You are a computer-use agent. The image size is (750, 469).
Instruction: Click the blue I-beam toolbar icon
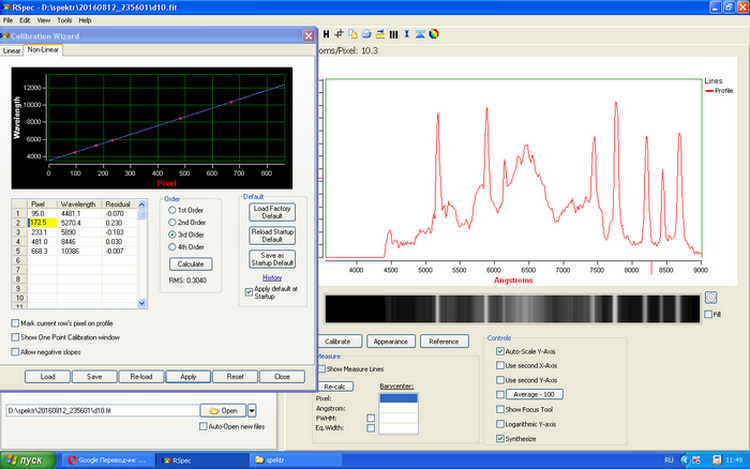pyautogui.click(x=407, y=34)
